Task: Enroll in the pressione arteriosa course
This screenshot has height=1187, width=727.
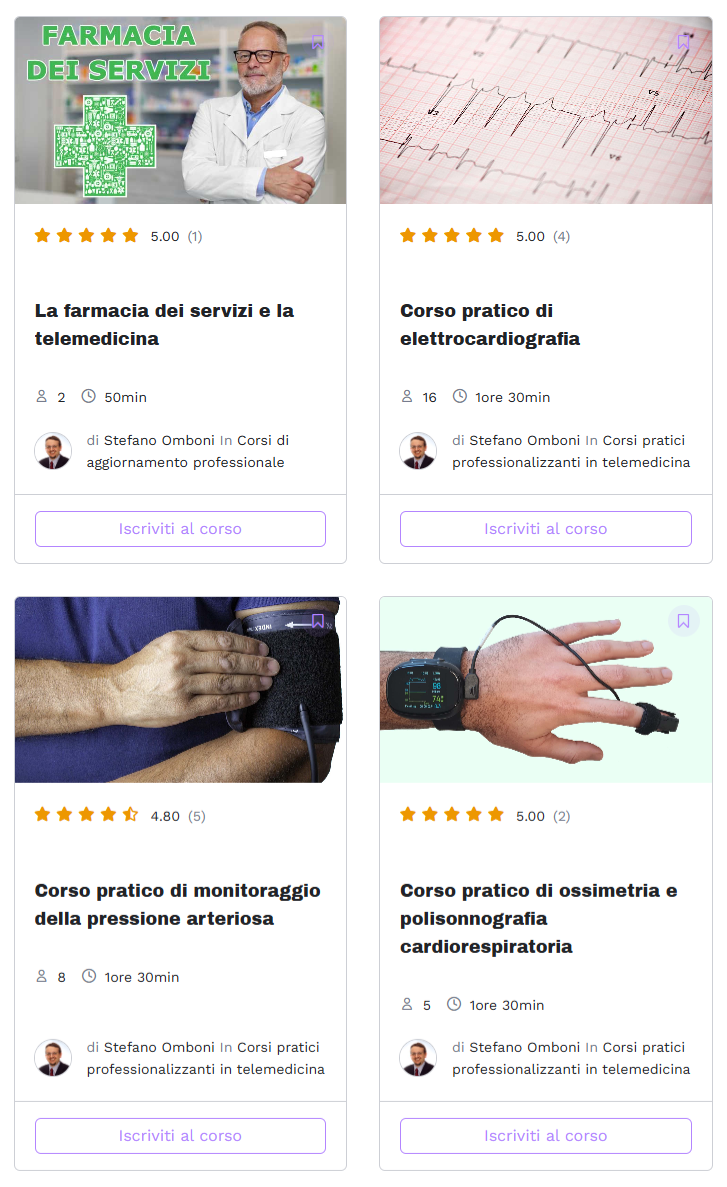Action: pyautogui.click(x=180, y=1136)
